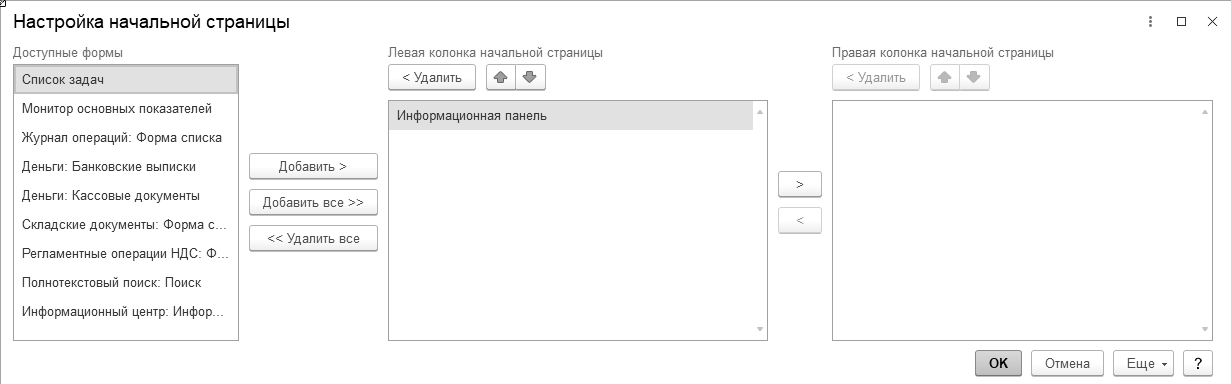1231x384 pixels.
Task: Click Добавить > button
Action: click(313, 166)
